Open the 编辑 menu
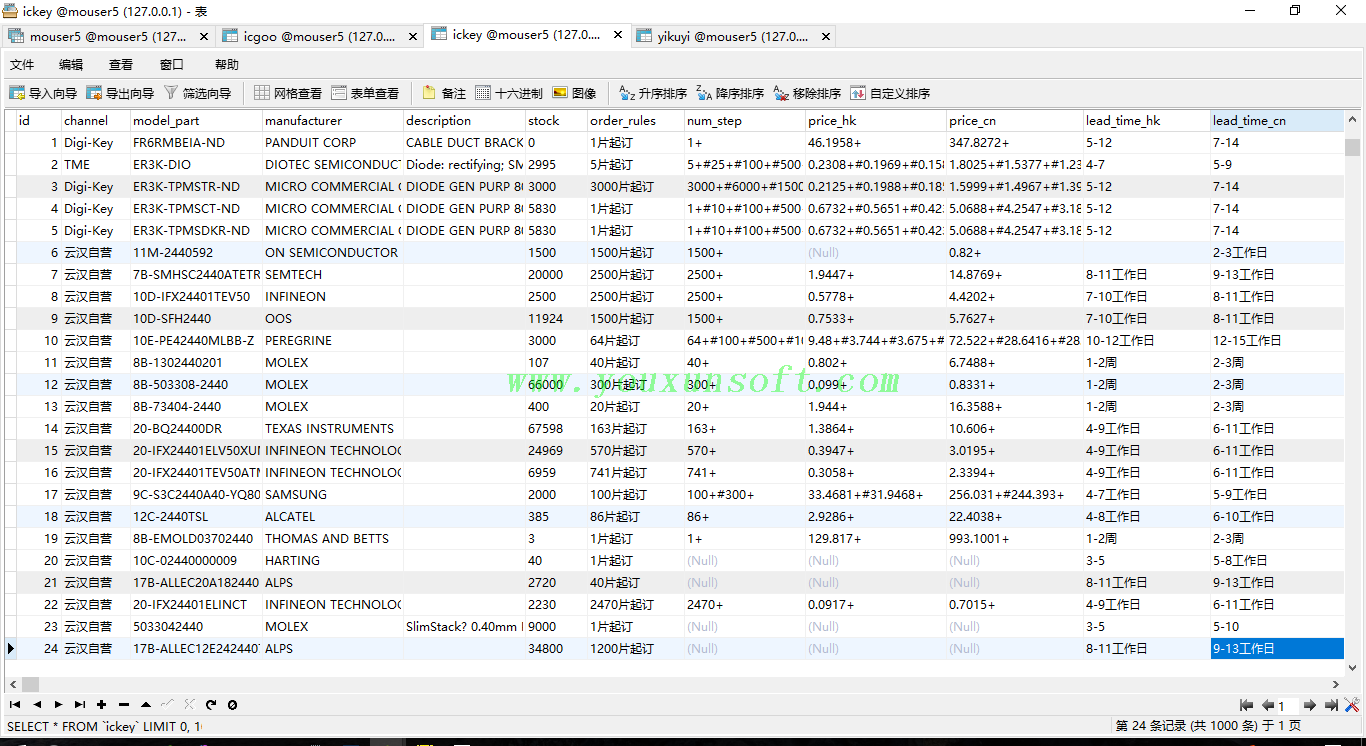 coord(71,64)
